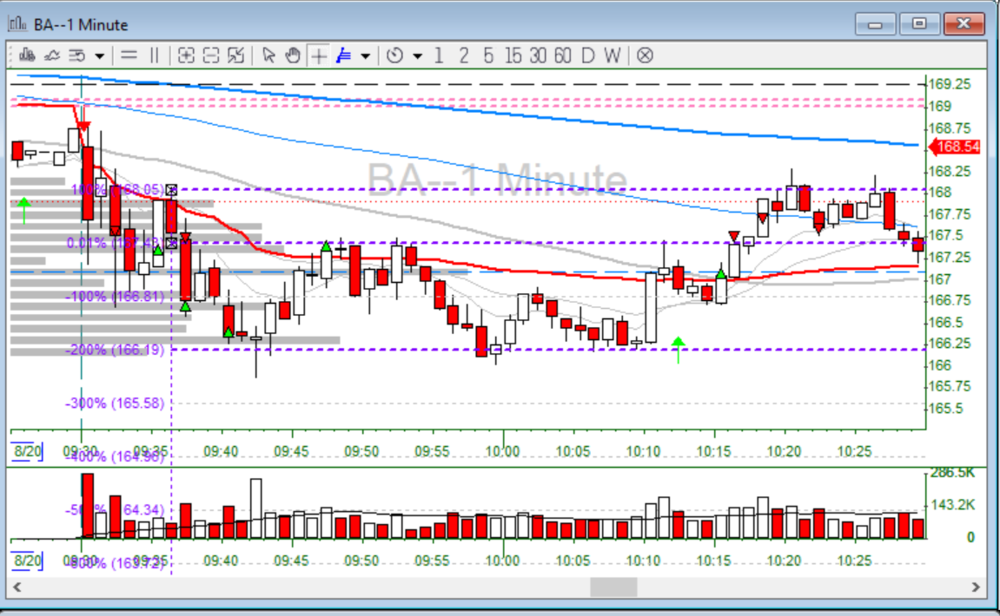
Task: Switch chart to 5-minute interval
Action: tap(488, 56)
